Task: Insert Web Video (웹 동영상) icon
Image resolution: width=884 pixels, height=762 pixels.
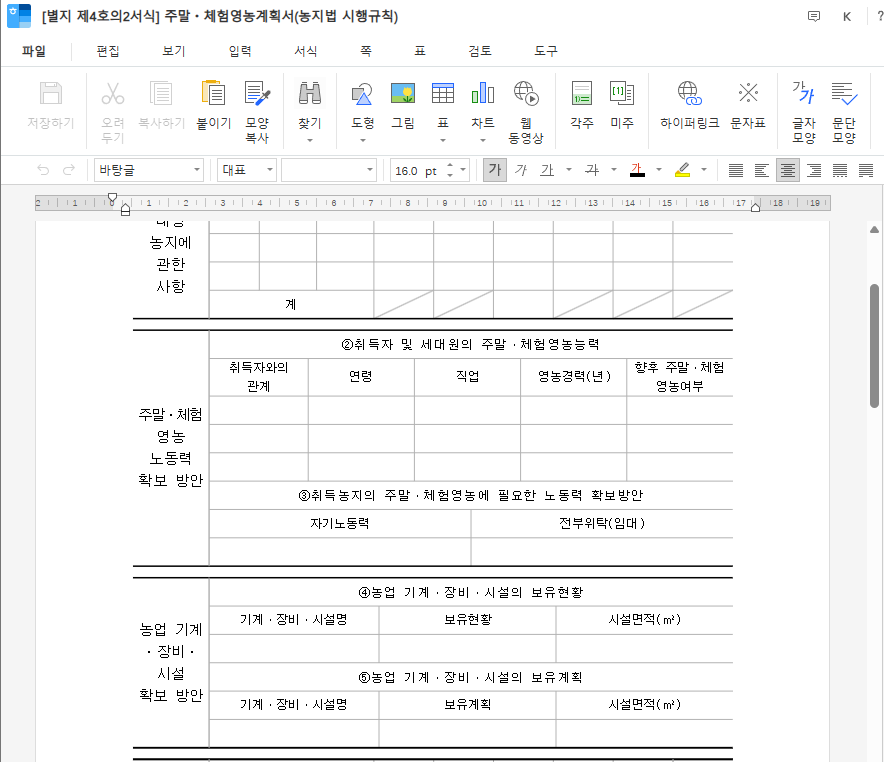Action: 526,94
